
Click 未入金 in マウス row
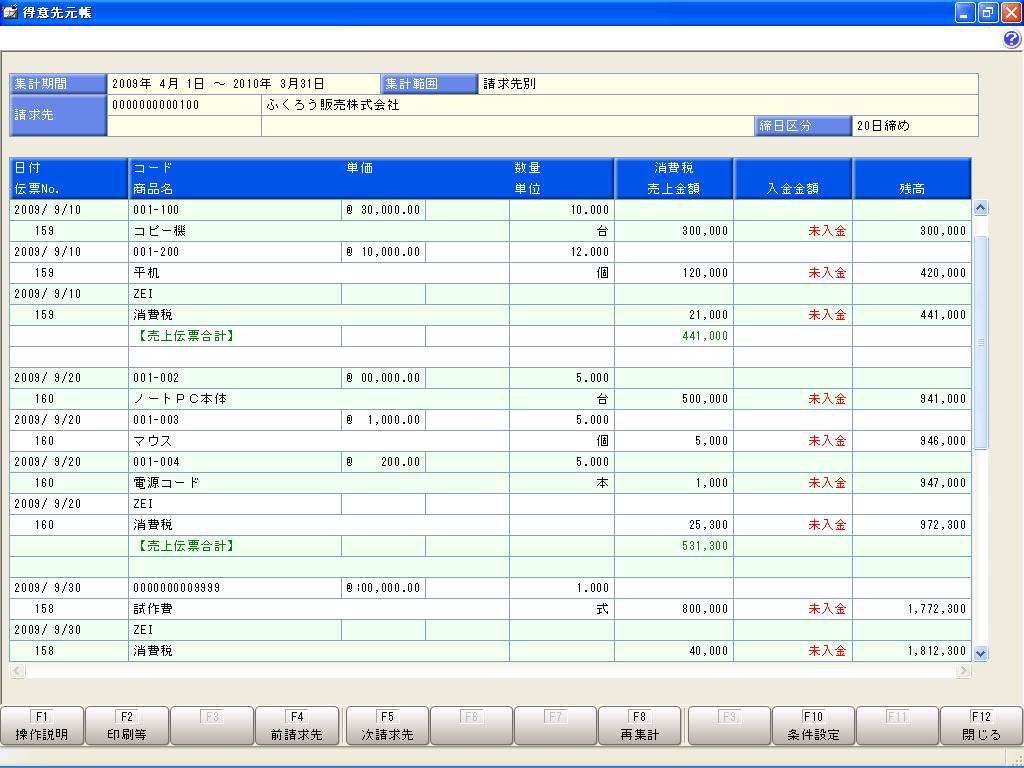coord(827,441)
